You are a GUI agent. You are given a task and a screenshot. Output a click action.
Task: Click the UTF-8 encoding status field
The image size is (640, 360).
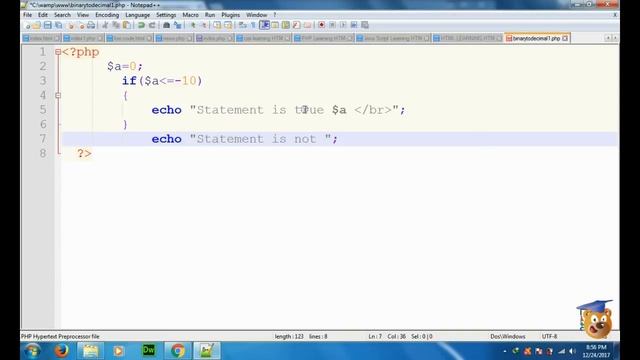(x=549, y=336)
